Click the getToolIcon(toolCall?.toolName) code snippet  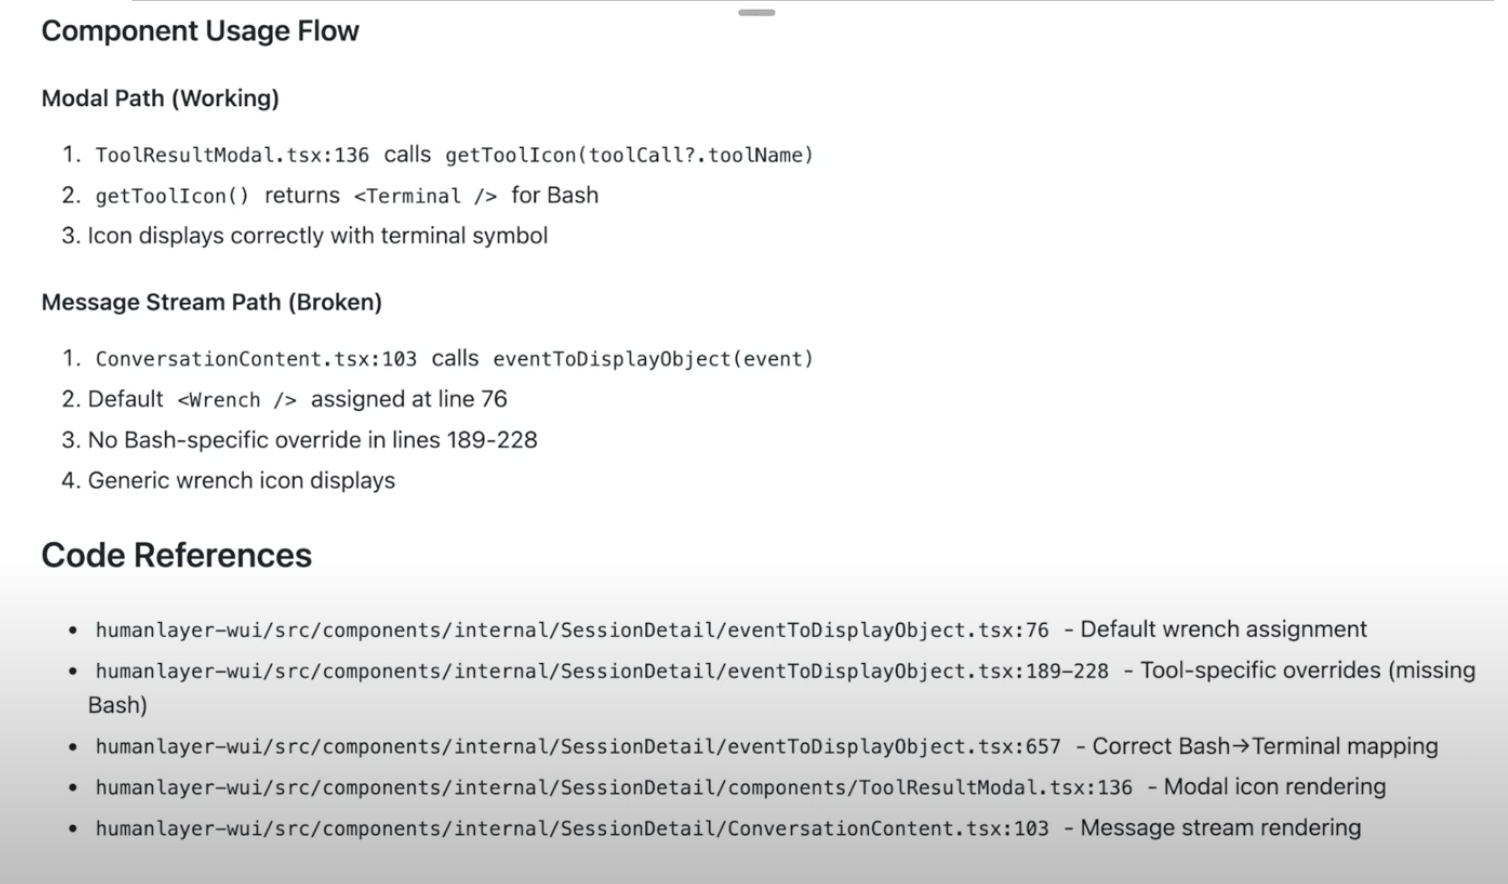(x=629, y=155)
